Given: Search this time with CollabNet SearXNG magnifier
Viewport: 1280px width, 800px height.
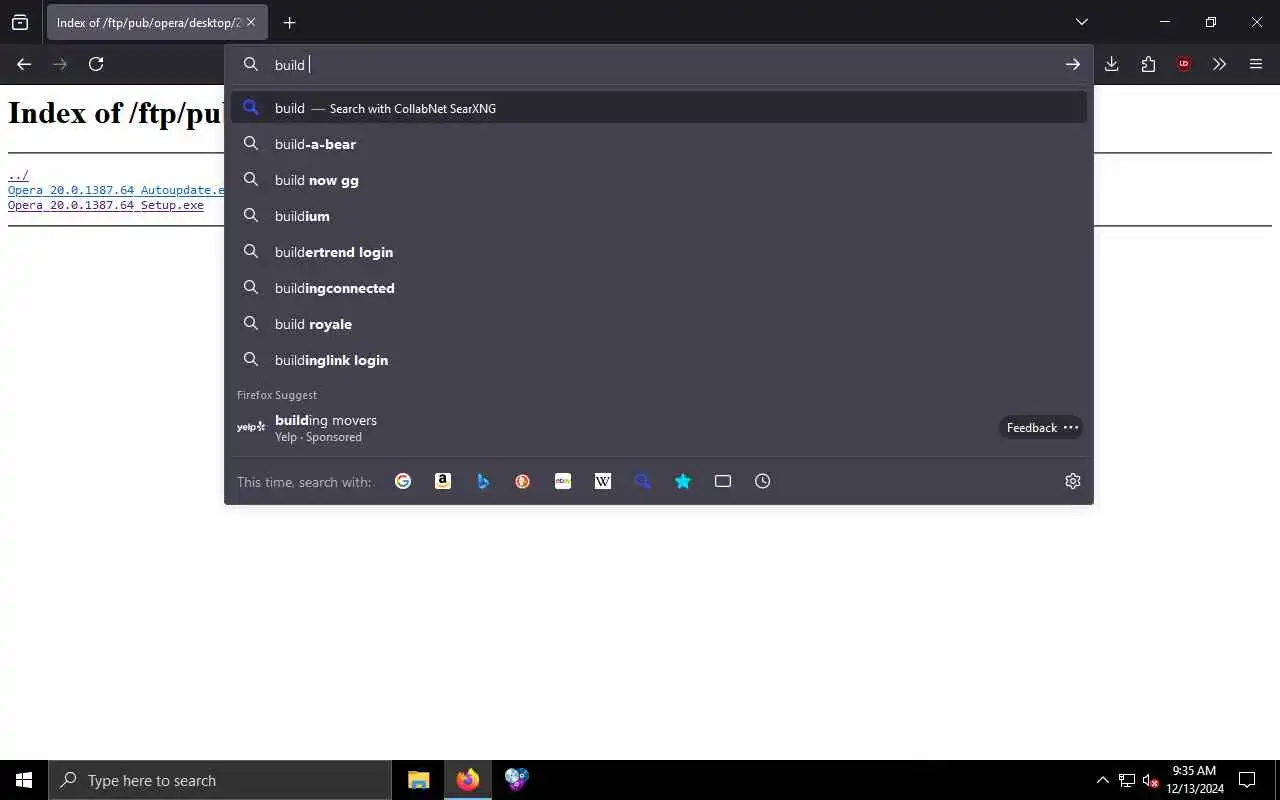Looking at the screenshot, I should [x=643, y=481].
